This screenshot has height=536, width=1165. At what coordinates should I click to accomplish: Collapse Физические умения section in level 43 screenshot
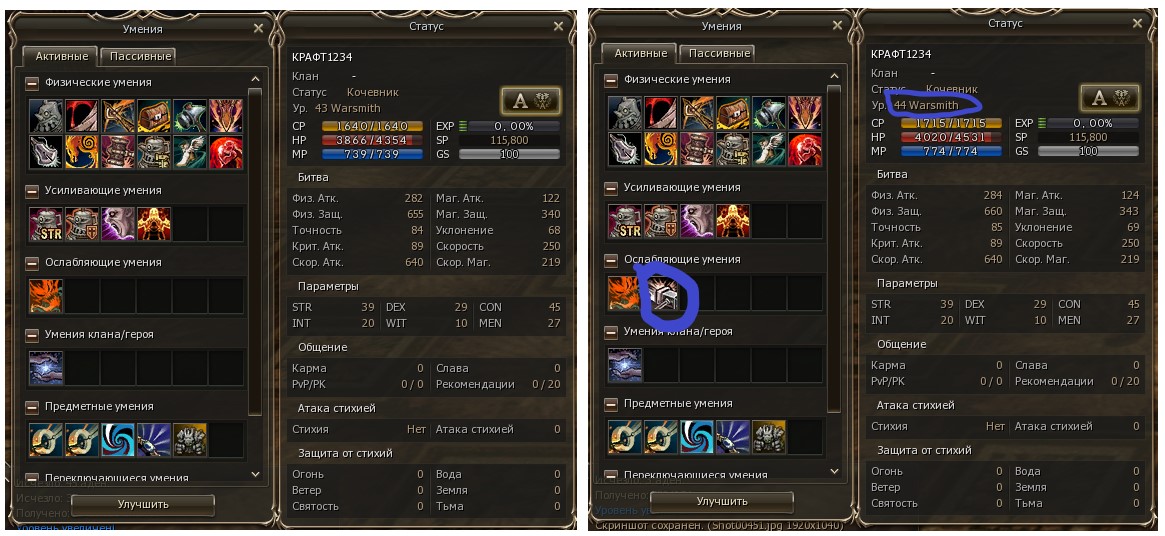coord(32,83)
